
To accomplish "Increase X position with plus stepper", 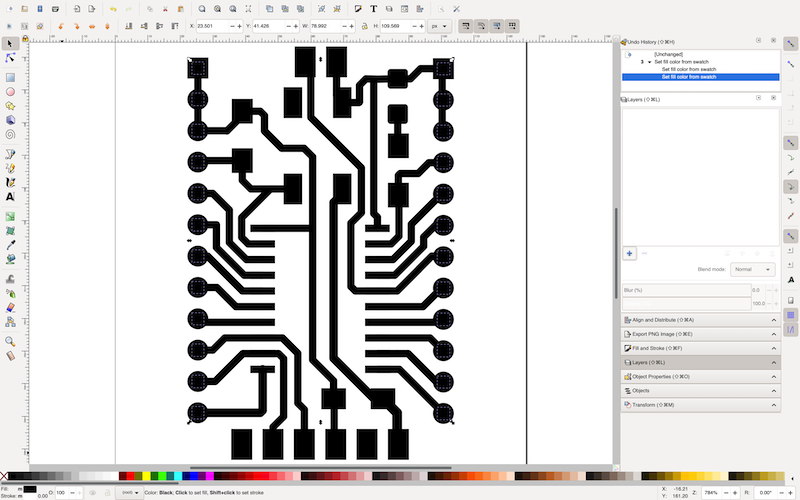I will coord(240,26).
